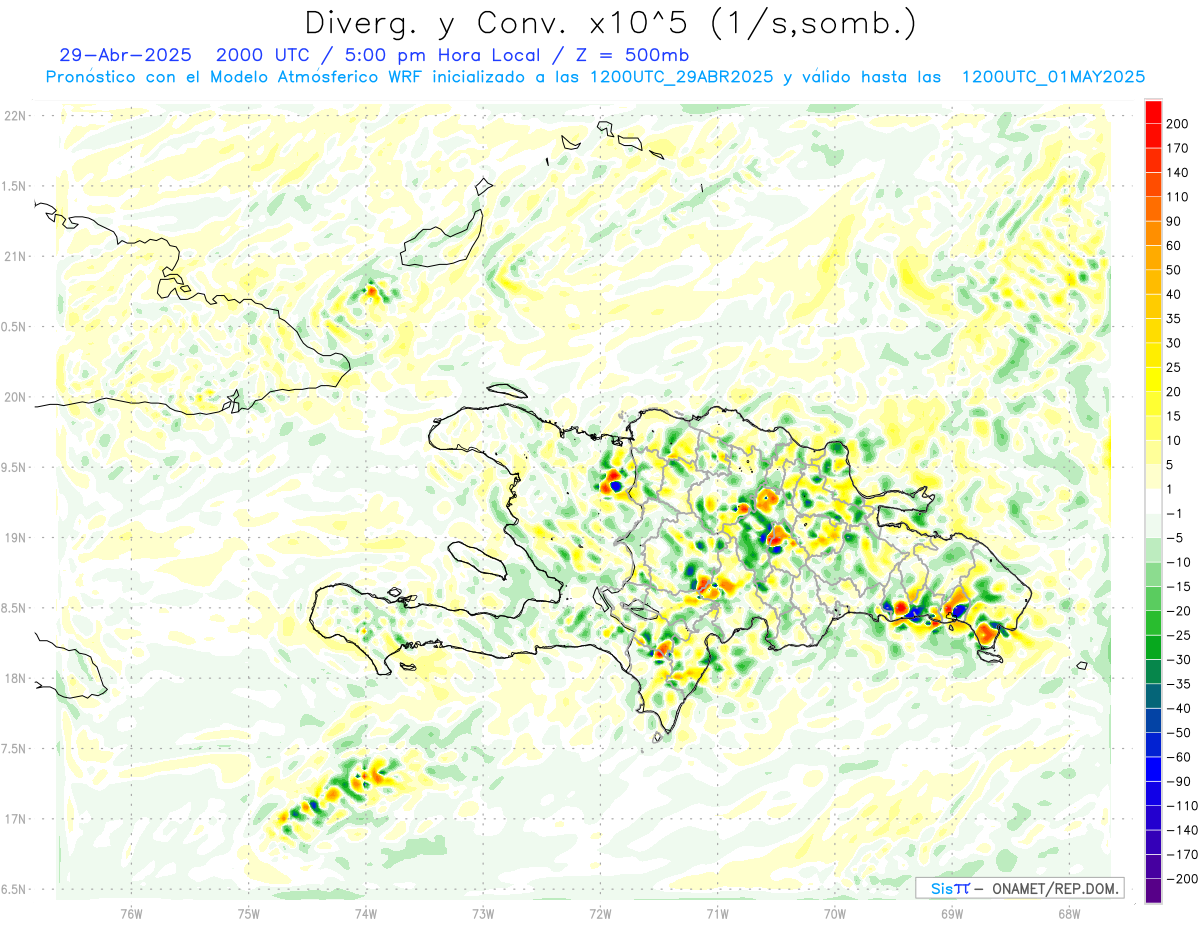This screenshot has height=927, width=1200.
Task: Click the bottom purple swatch below -200
Action: (1153, 891)
